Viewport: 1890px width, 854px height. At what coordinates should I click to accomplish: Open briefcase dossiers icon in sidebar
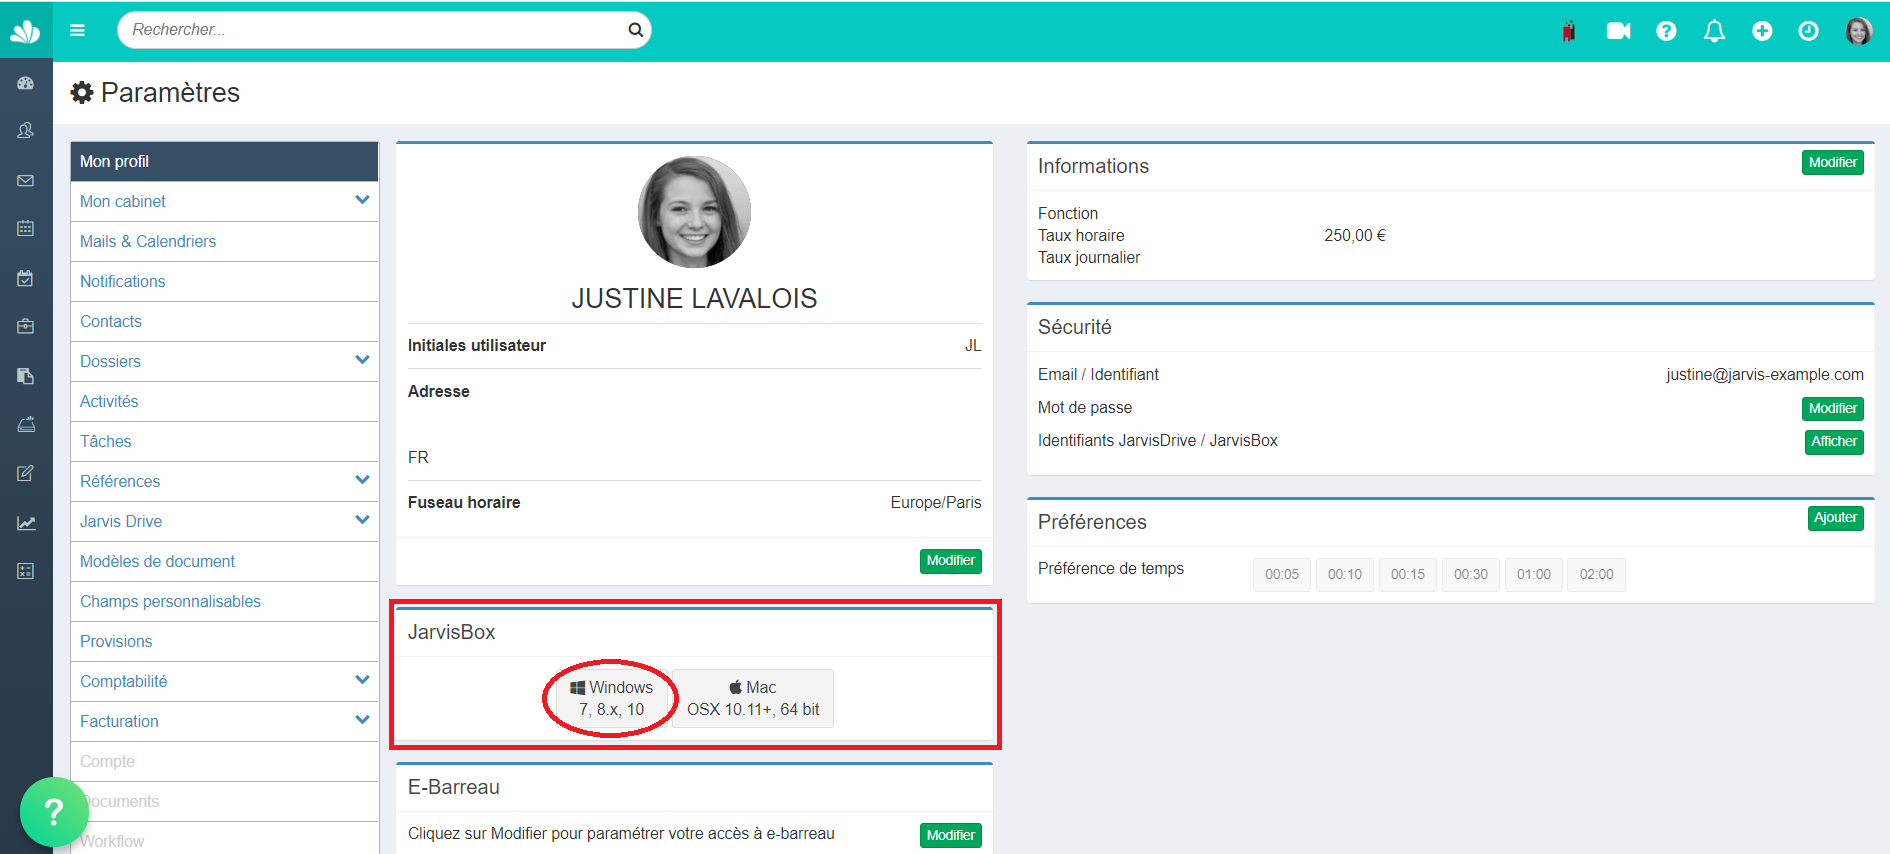[26, 326]
